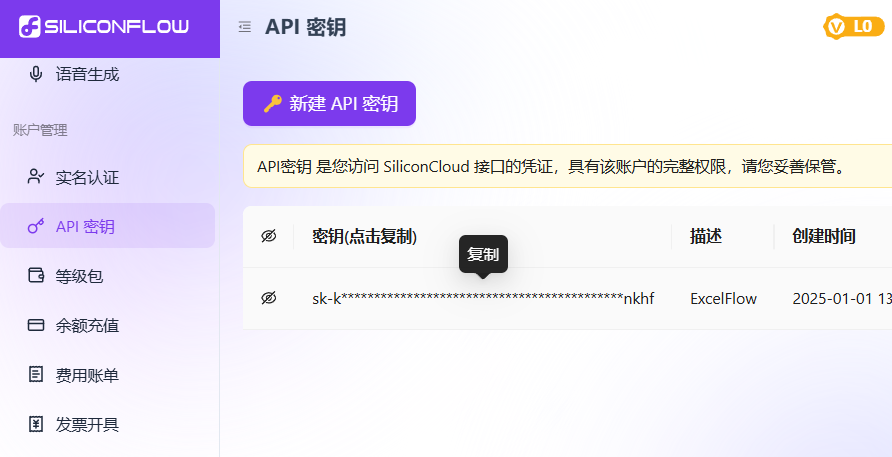Collapse the sidebar with the menu-fold icon

coord(245,27)
